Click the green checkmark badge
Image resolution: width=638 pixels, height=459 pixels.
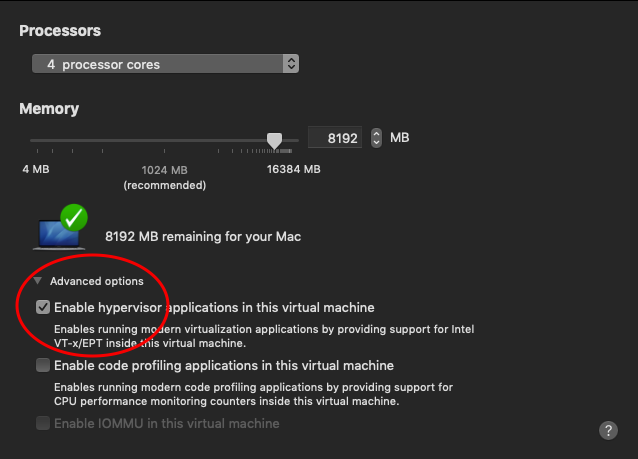pos(73,216)
